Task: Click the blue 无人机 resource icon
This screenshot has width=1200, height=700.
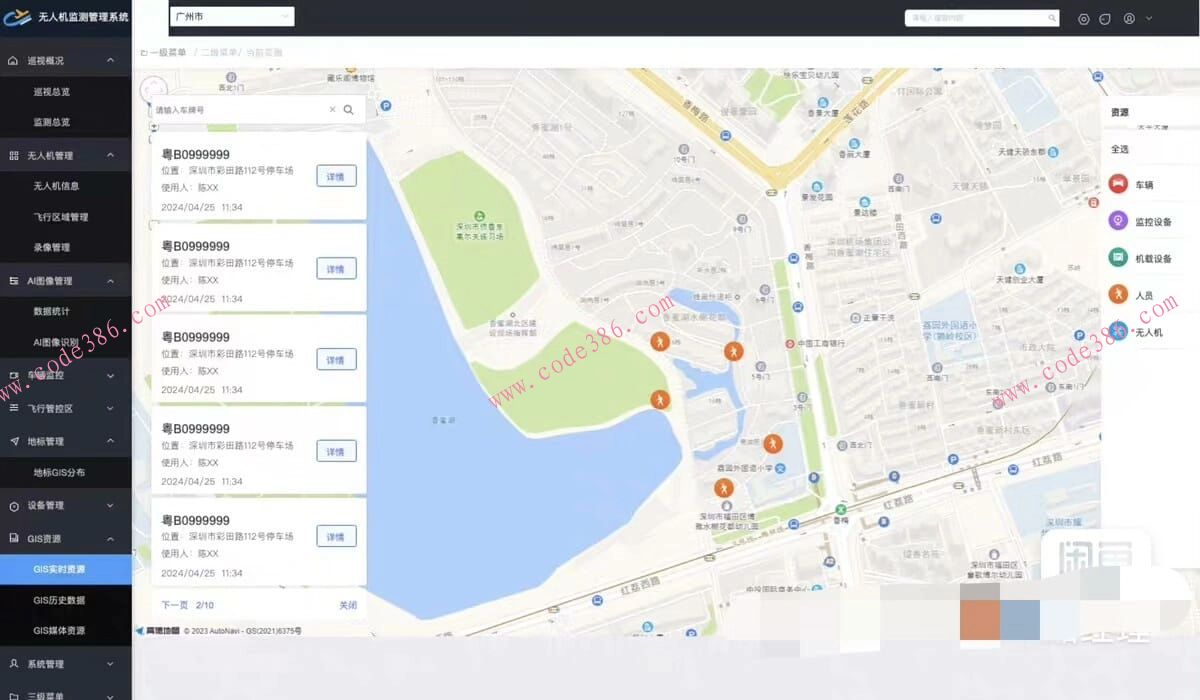Action: pyautogui.click(x=1118, y=330)
